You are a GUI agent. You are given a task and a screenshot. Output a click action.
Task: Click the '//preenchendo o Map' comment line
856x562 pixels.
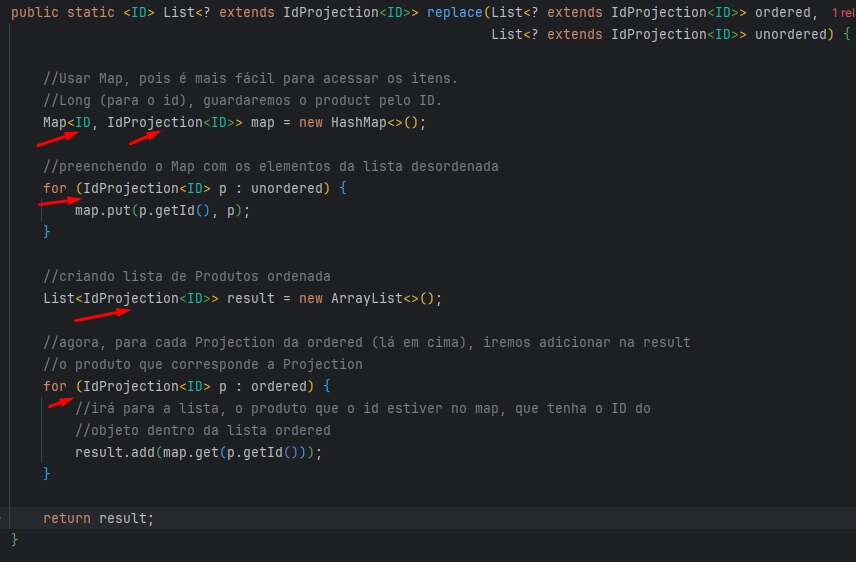tap(270, 166)
